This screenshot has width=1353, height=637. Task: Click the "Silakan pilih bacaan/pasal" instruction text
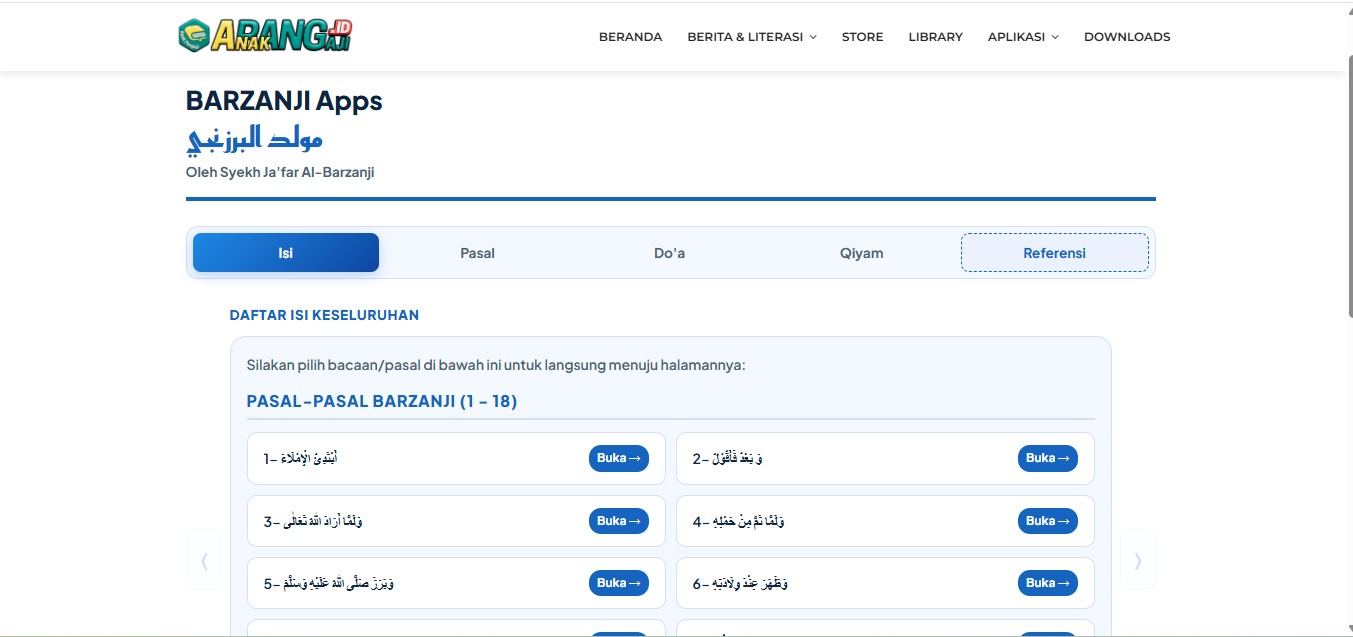pyautogui.click(x=496, y=365)
